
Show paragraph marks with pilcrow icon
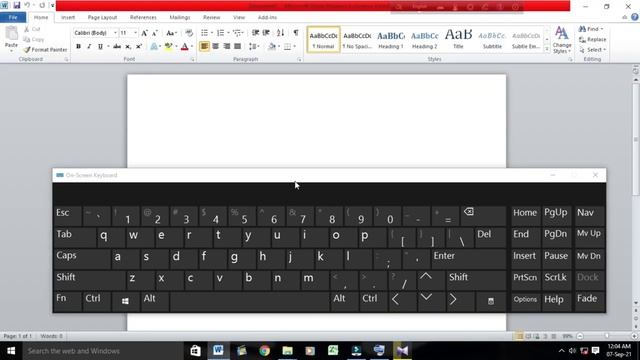click(296, 33)
